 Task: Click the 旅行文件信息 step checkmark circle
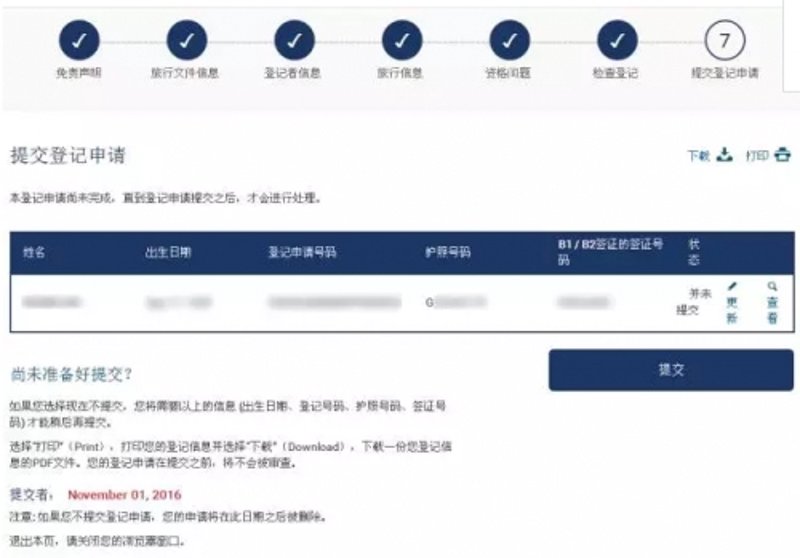187,40
